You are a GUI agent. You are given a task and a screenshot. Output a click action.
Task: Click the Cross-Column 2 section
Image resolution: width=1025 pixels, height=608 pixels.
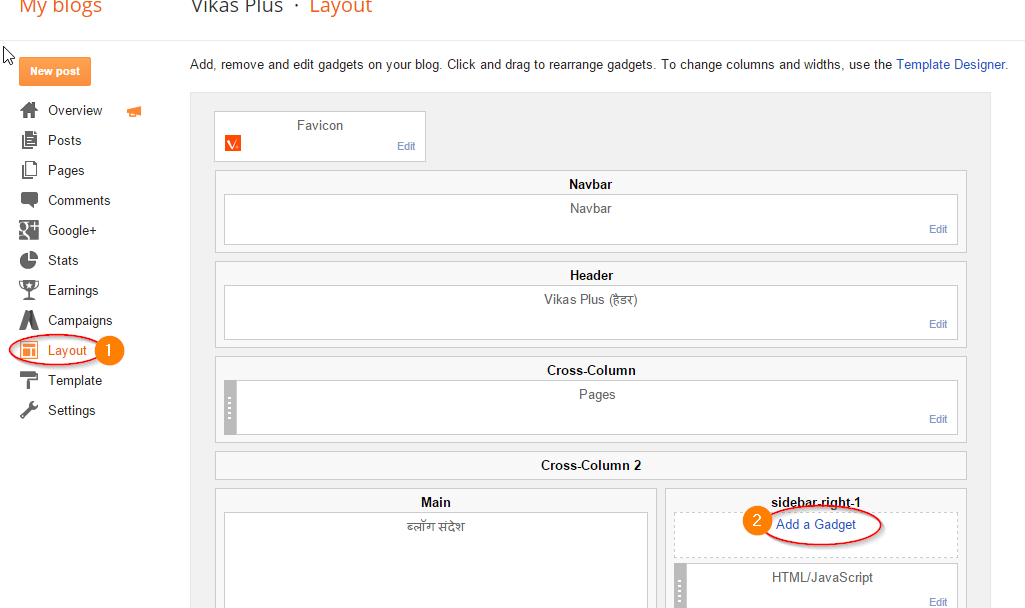click(x=591, y=465)
